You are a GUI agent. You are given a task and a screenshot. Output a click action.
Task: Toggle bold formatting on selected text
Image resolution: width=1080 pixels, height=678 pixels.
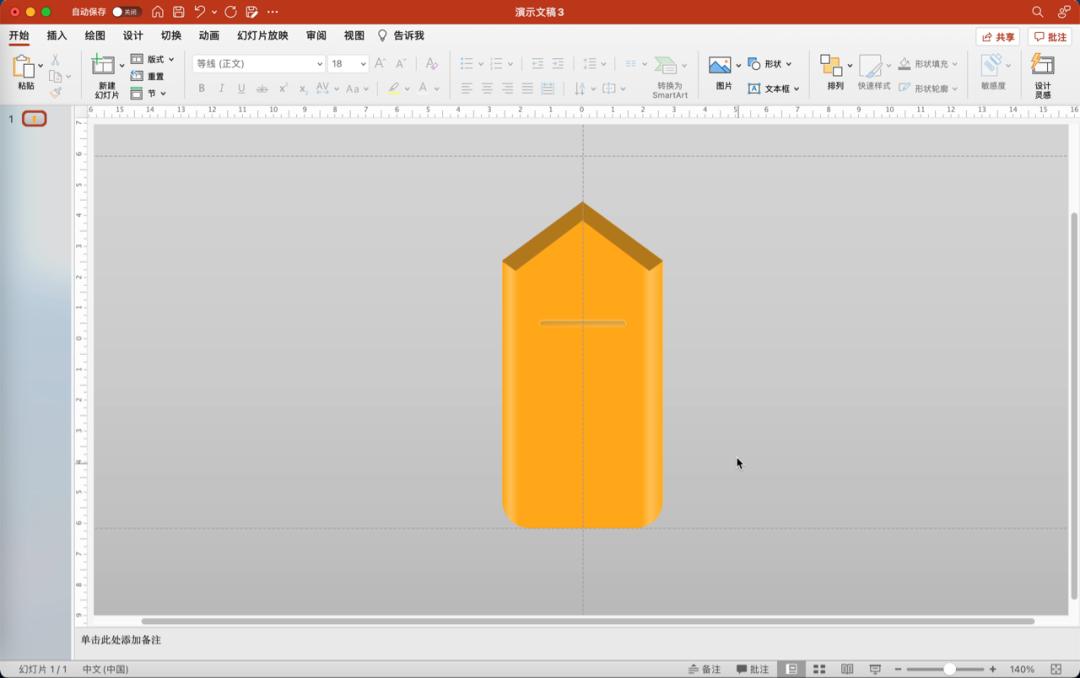click(201, 88)
